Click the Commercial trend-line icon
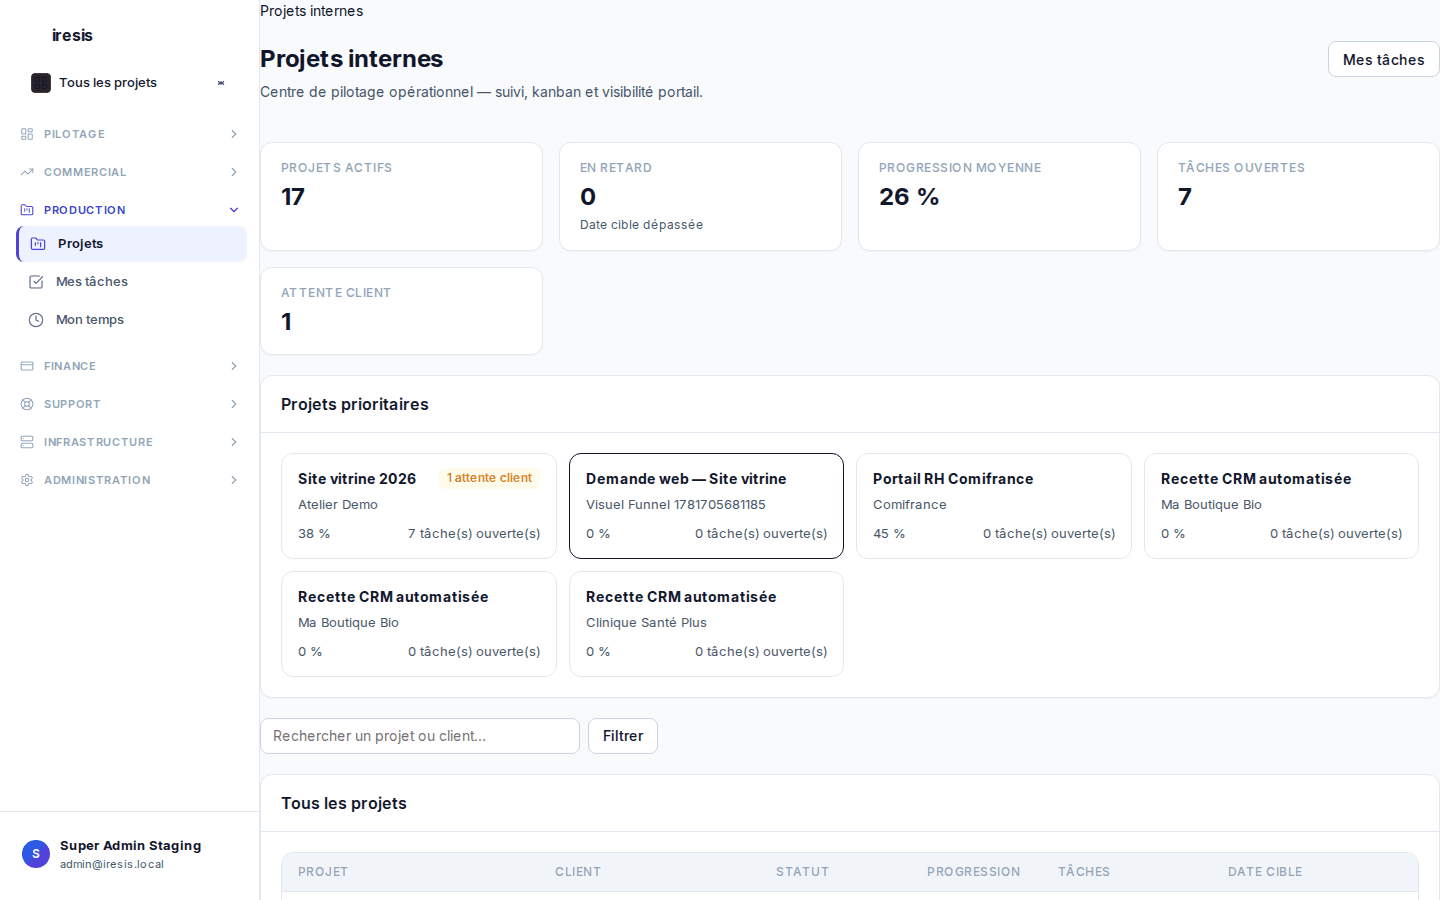Viewport: 1440px width, 900px height. (x=27, y=172)
